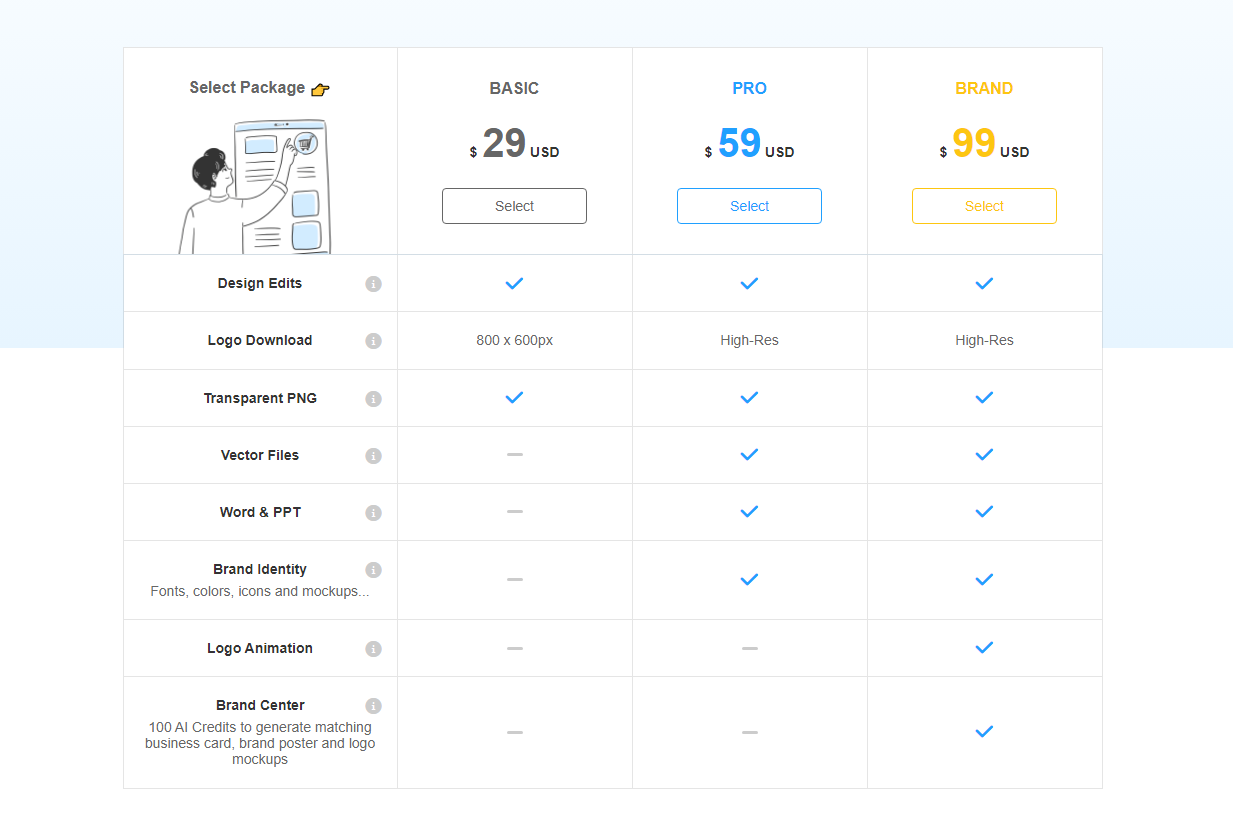Viewport: 1233px width, 840px height.
Task: Click the Word & PPT dash in BASIC column
Action: (x=514, y=512)
